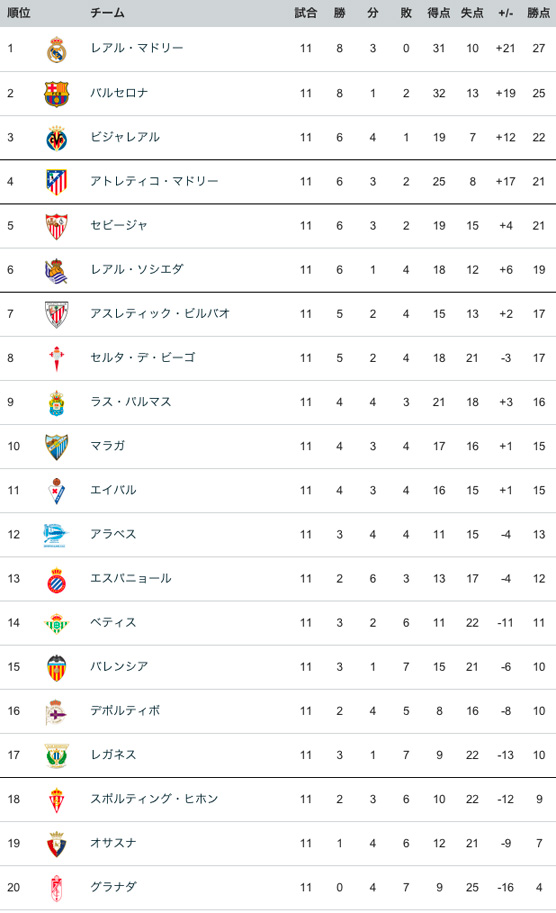This screenshot has height=913, width=556.
Task: Click the Celta de Vigo crest
Action: pos(56,358)
